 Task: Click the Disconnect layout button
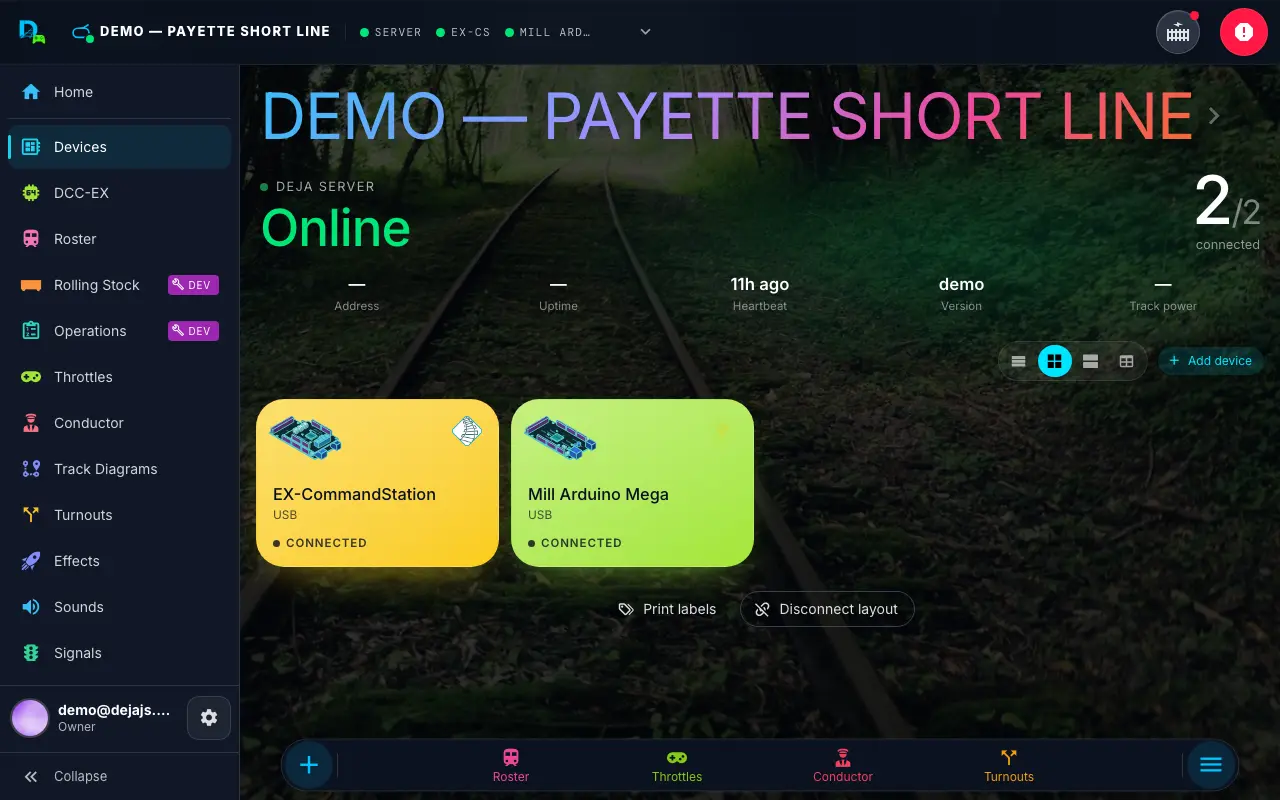827,609
